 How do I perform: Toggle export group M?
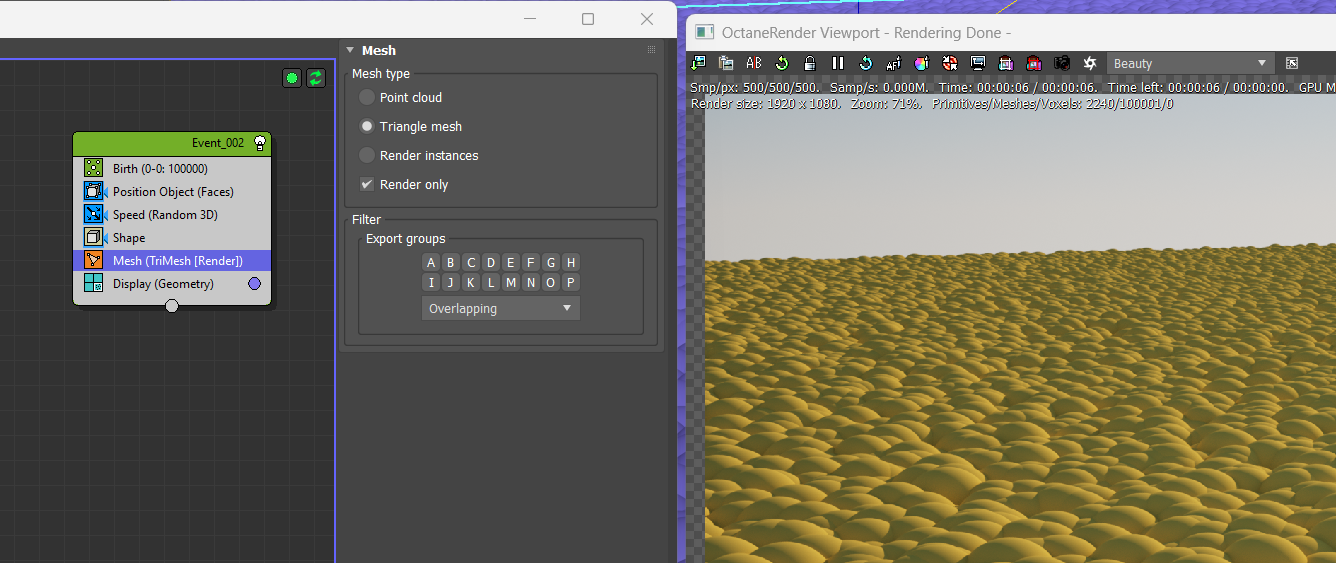pyautogui.click(x=511, y=282)
